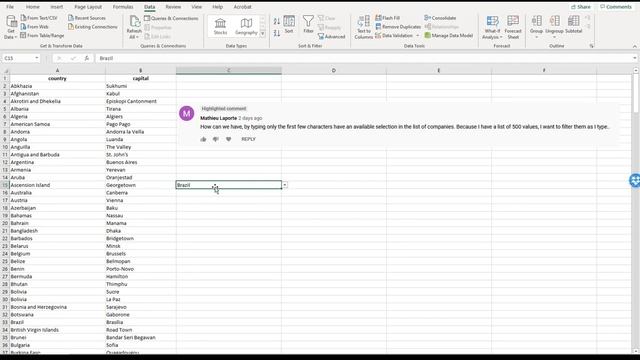Image resolution: width=640 pixels, height=360 pixels.
Task: Expand the formula bar
Action: pos(635,58)
